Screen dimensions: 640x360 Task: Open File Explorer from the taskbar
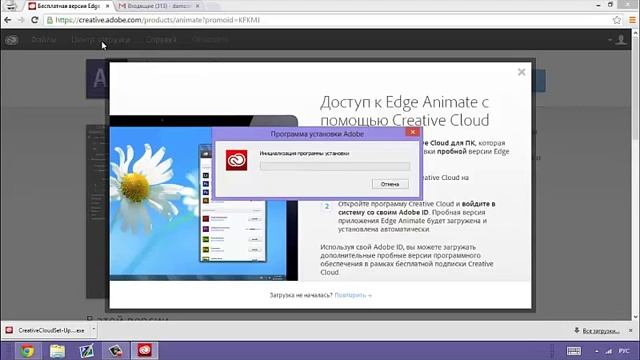(x=57, y=351)
